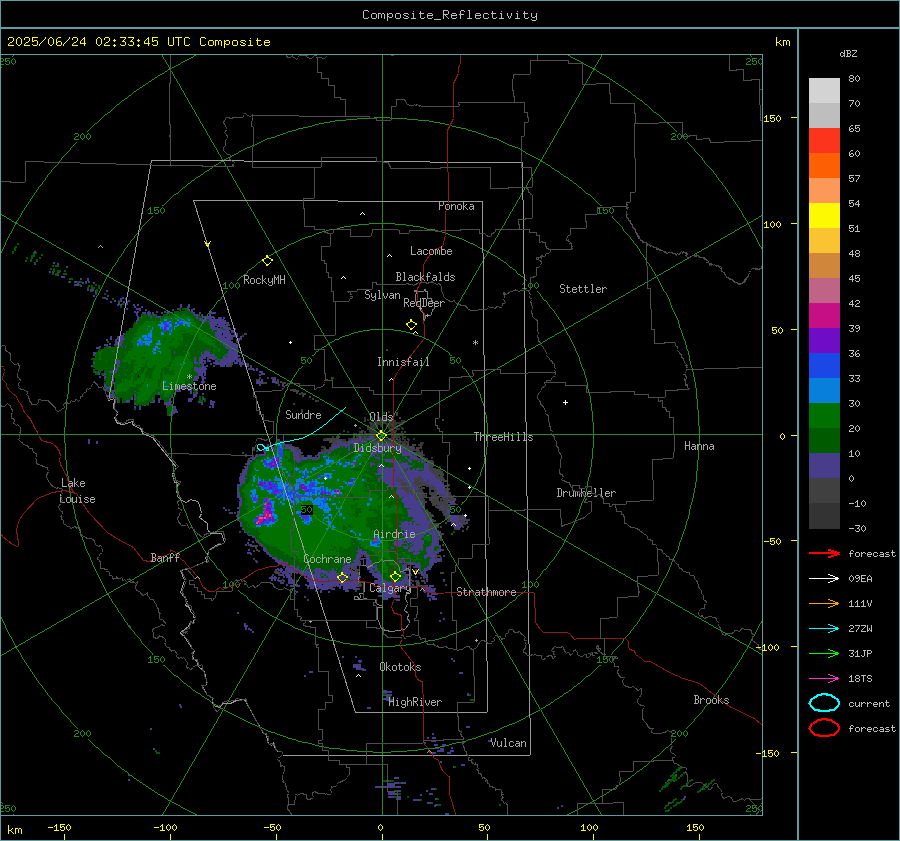The width and height of the screenshot is (900, 841).
Task: Click the cyan current ellipse symbol
Action: coord(824,703)
